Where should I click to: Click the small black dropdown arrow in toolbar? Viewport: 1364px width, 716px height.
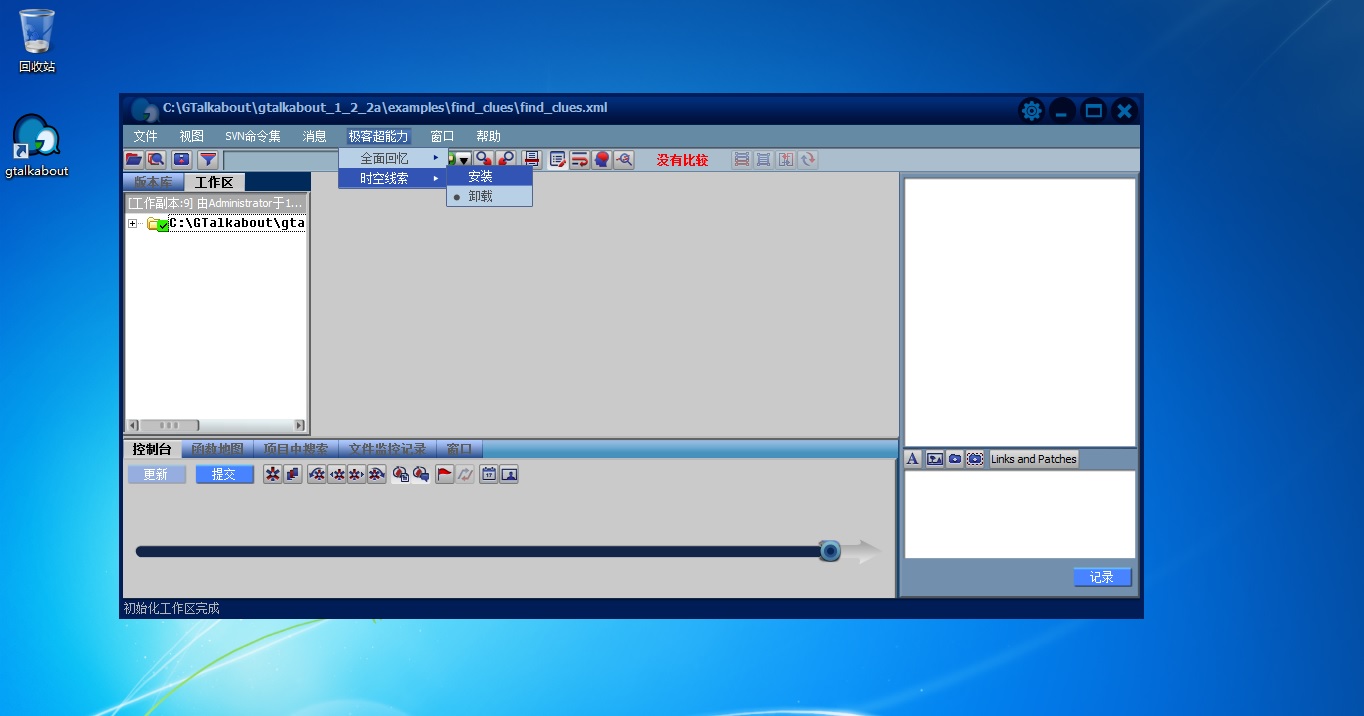point(464,160)
